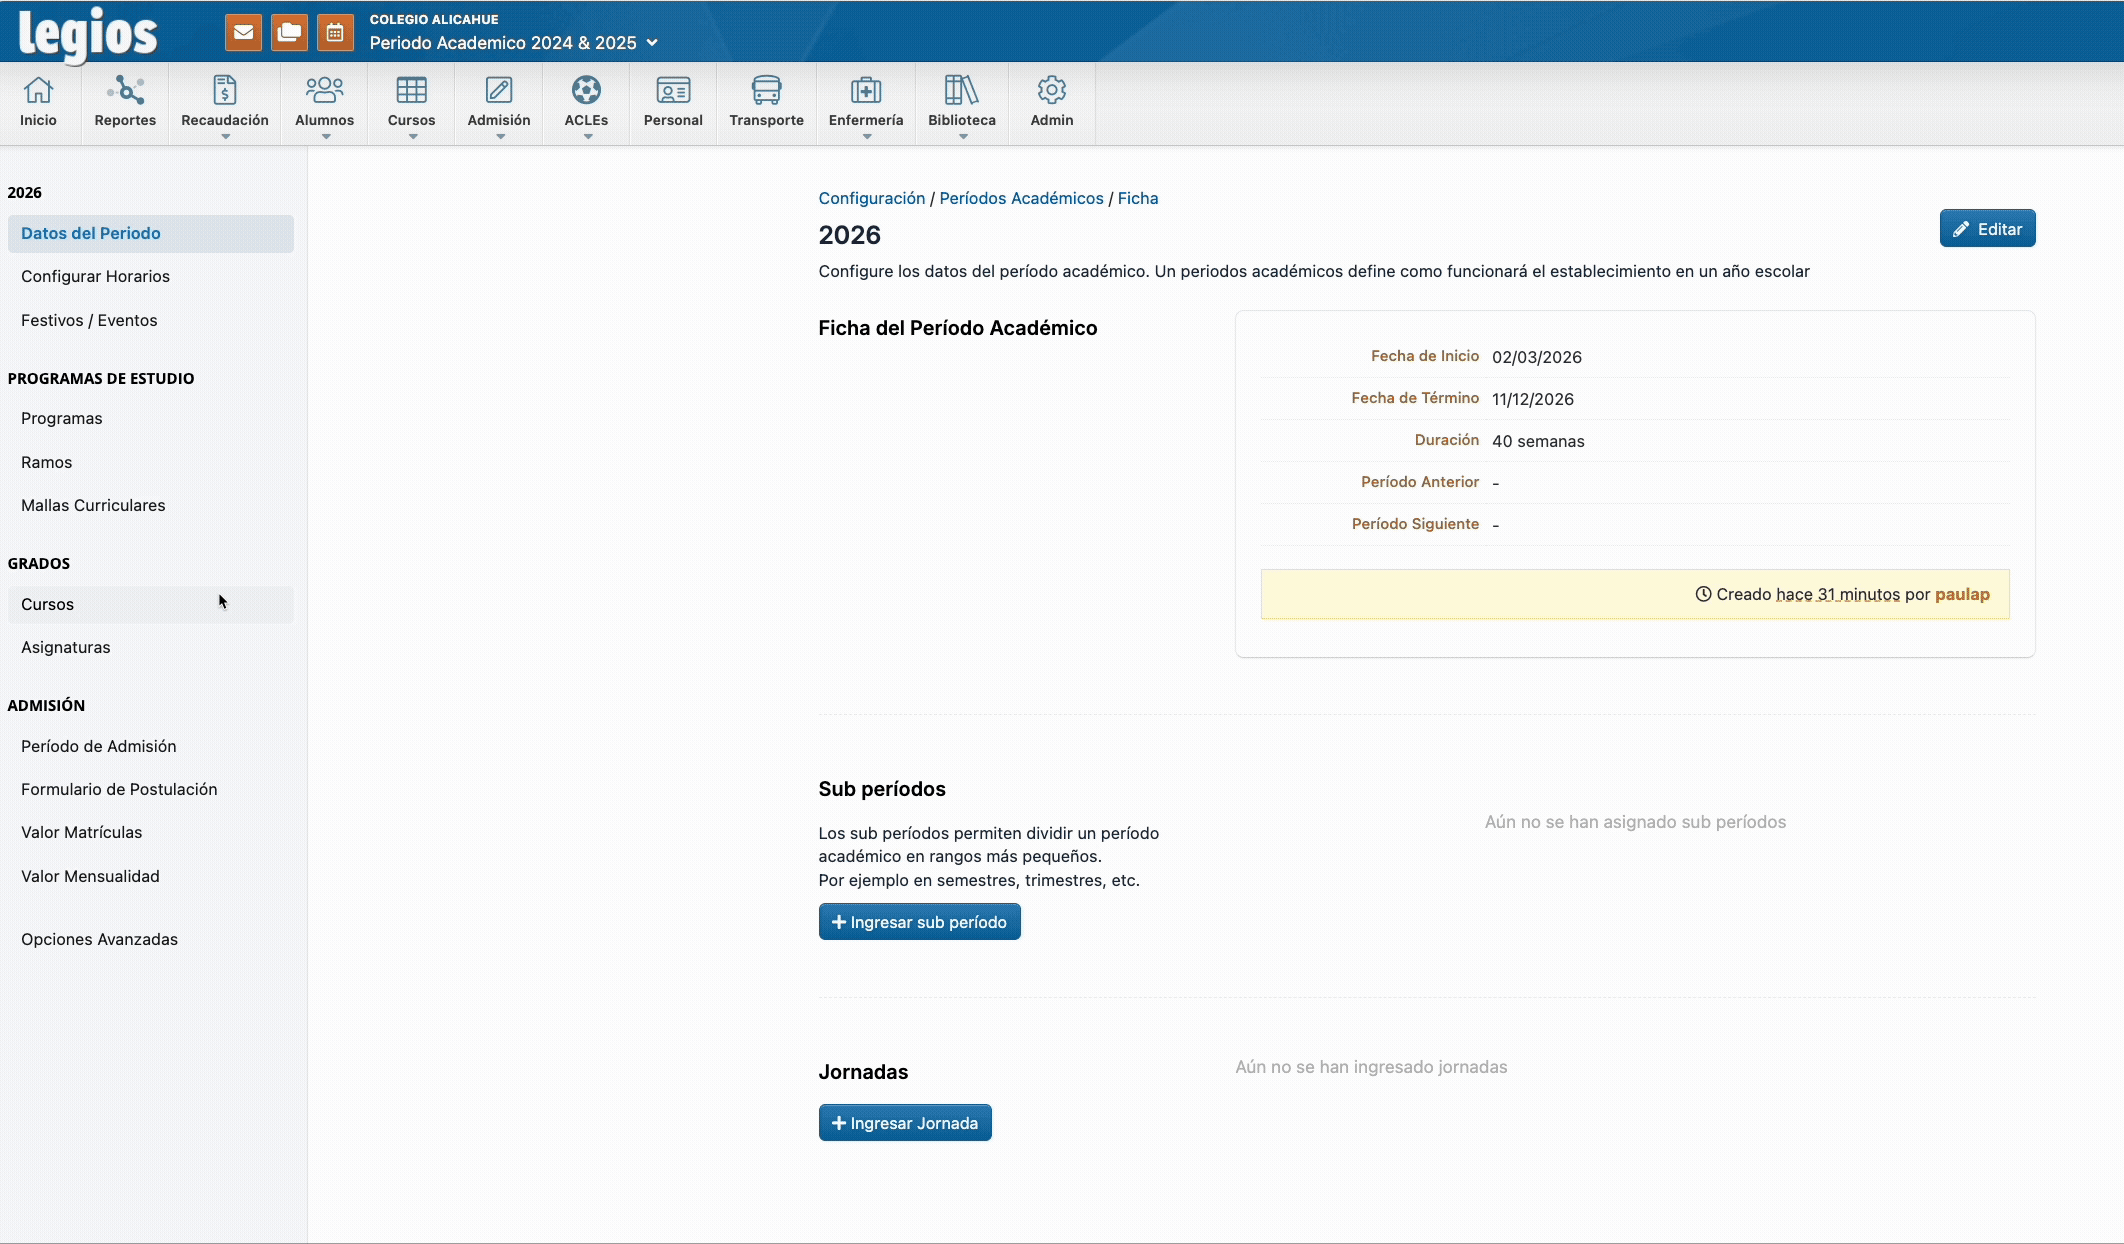Click the Ingresar sub período button
Image resolution: width=2124 pixels, height=1244 pixels.
coord(919,922)
